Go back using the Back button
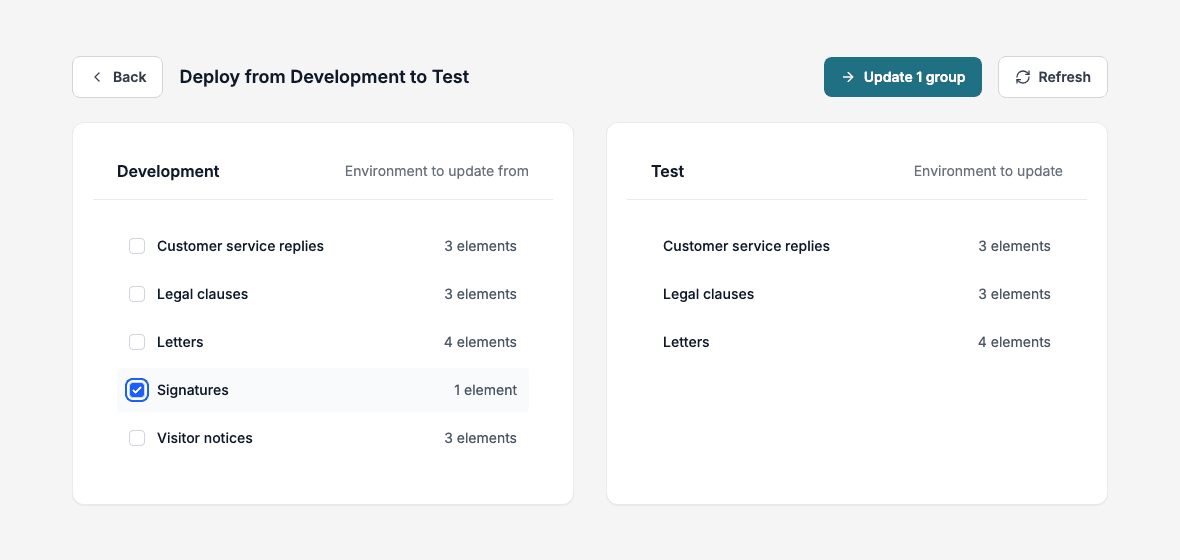 (117, 77)
